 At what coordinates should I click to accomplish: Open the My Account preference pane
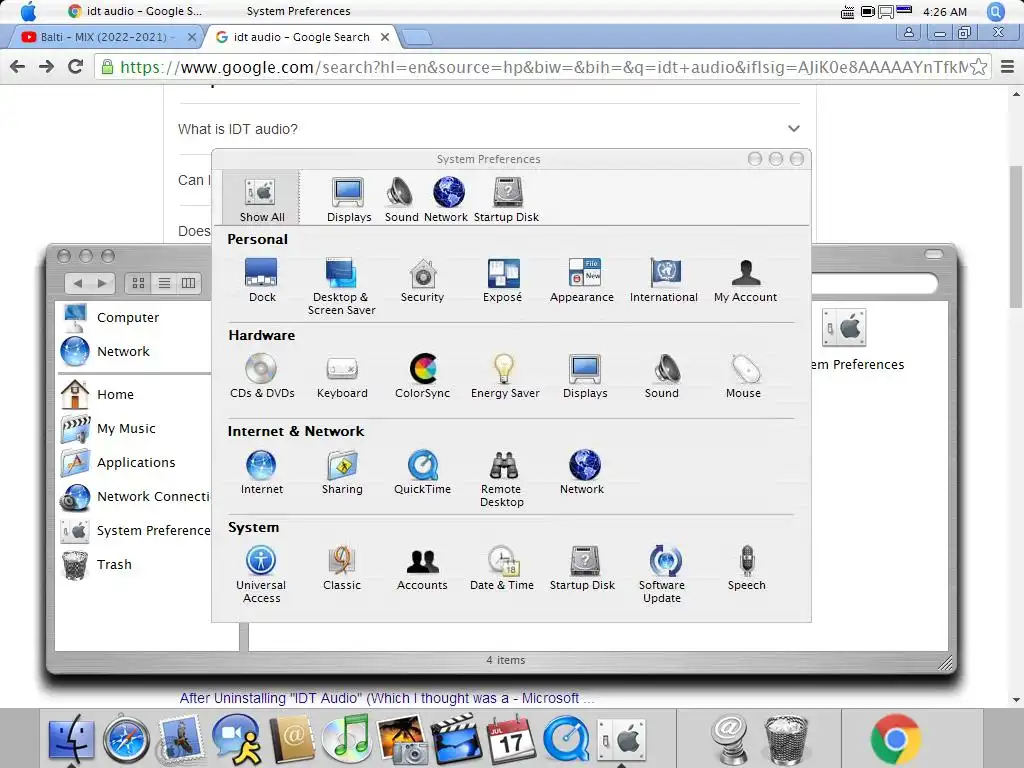point(745,280)
